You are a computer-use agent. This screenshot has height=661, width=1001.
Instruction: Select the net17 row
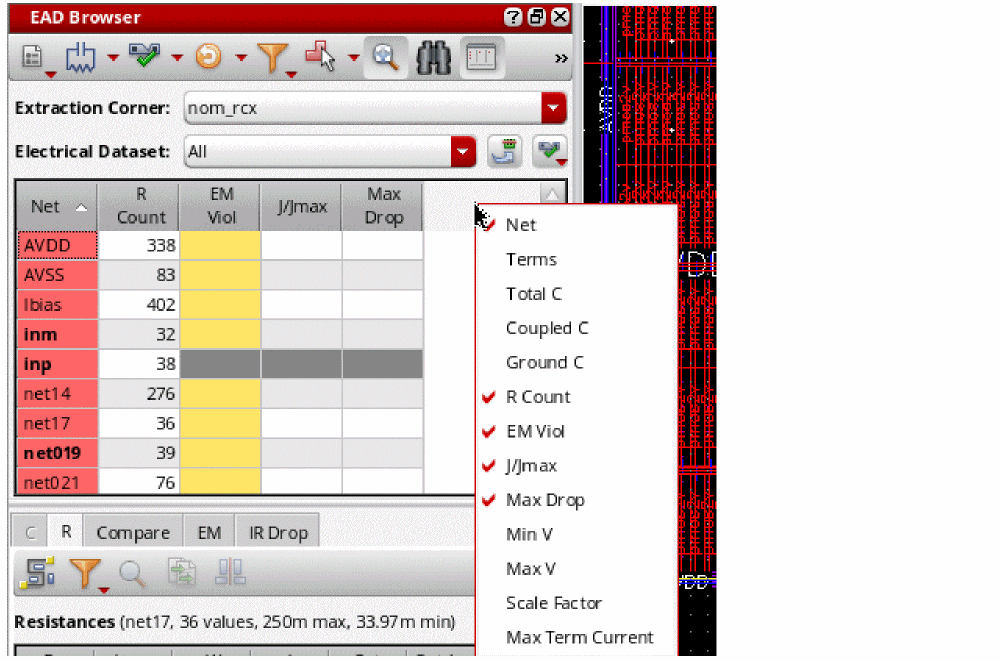[x=57, y=423]
